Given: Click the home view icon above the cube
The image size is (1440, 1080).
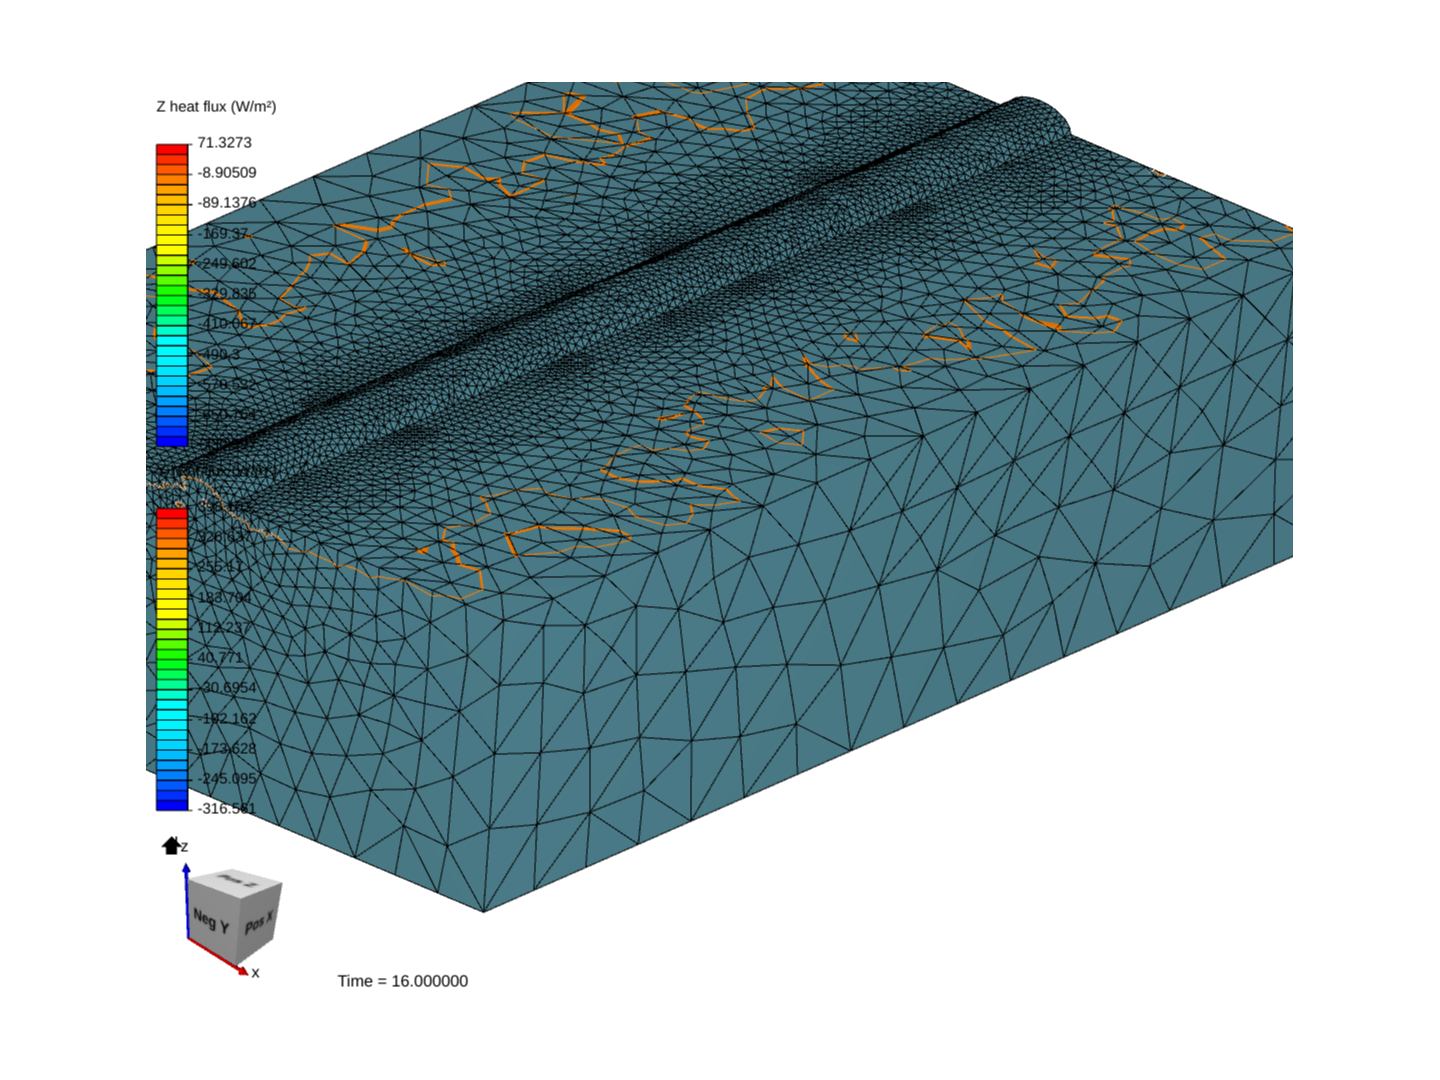Looking at the screenshot, I should 171,846.
